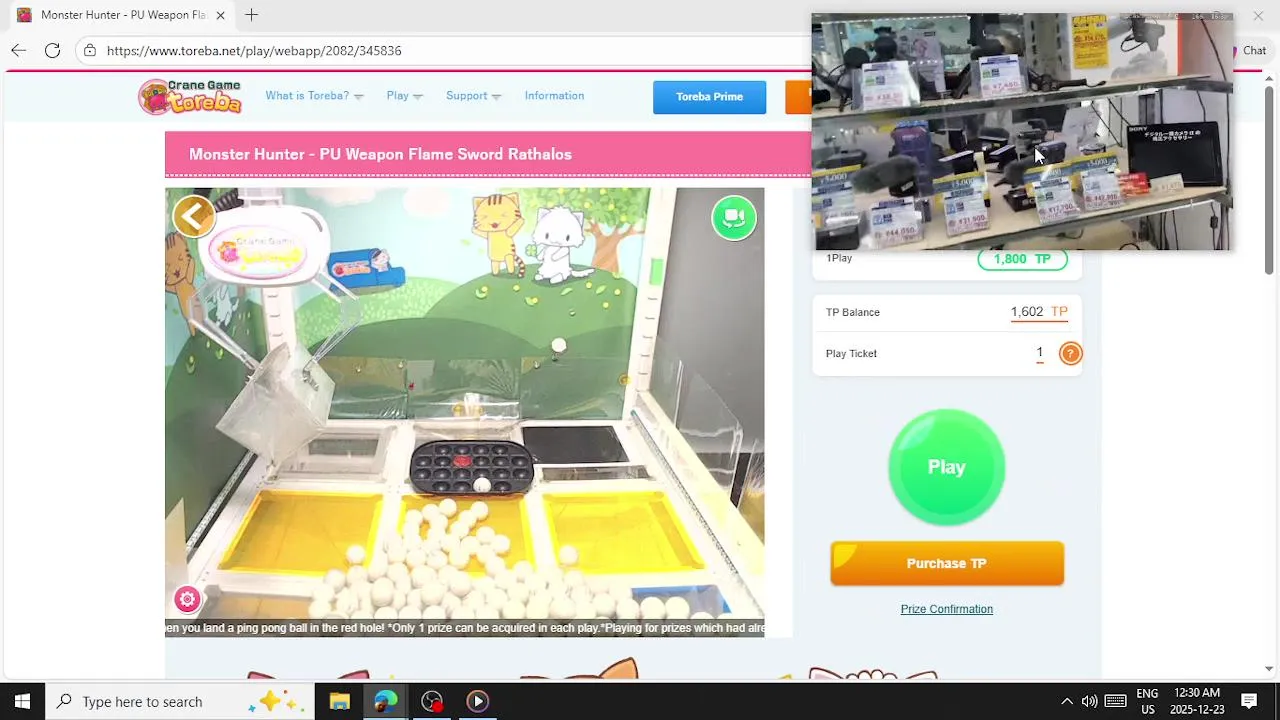Open volume control in system tray
The width and height of the screenshot is (1280, 720).
tap(1089, 701)
